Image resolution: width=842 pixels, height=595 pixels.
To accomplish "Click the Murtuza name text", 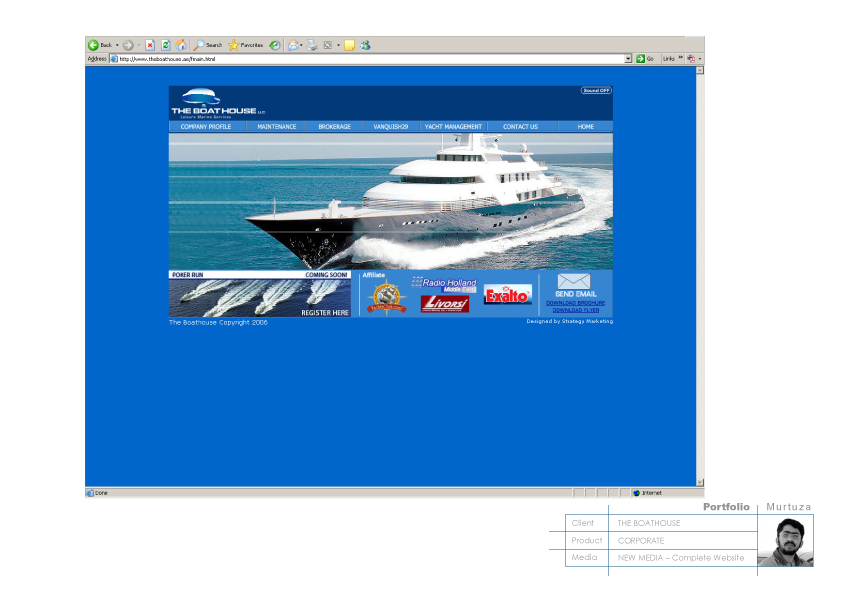I will pyautogui.click(x=788, y=507).
